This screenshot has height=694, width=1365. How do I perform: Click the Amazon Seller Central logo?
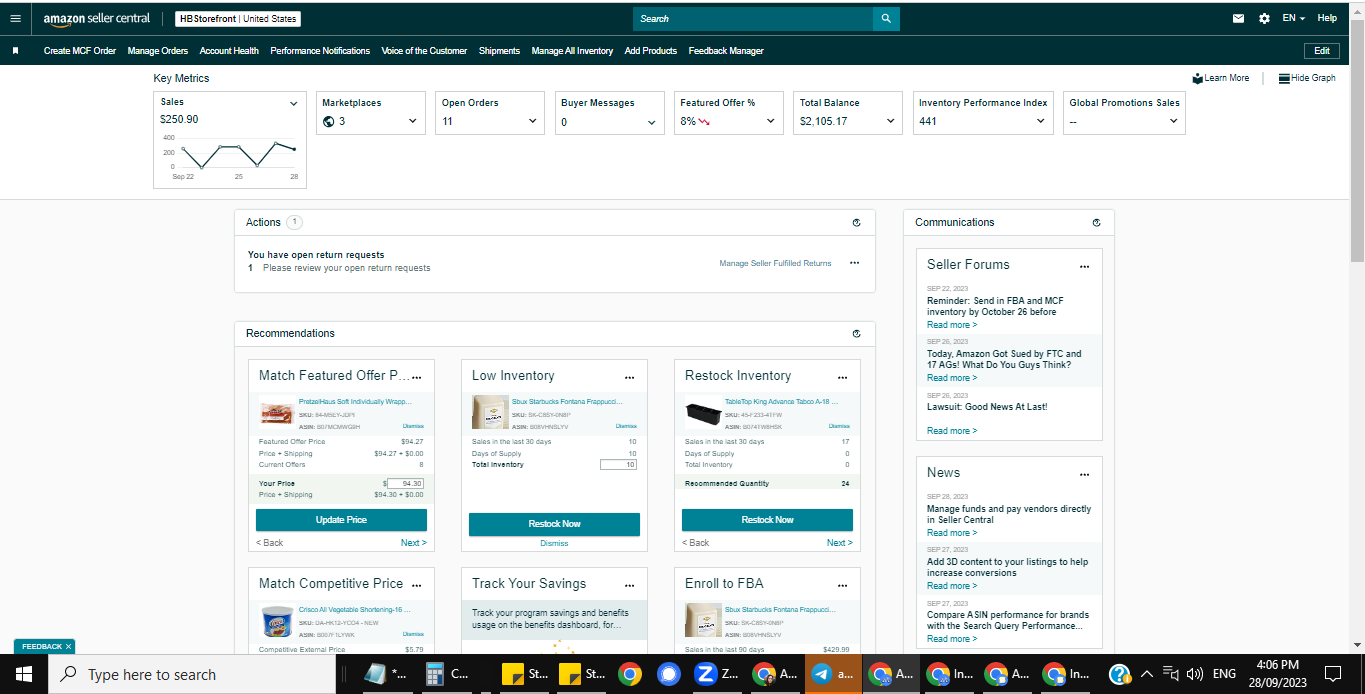pos(97,19)
